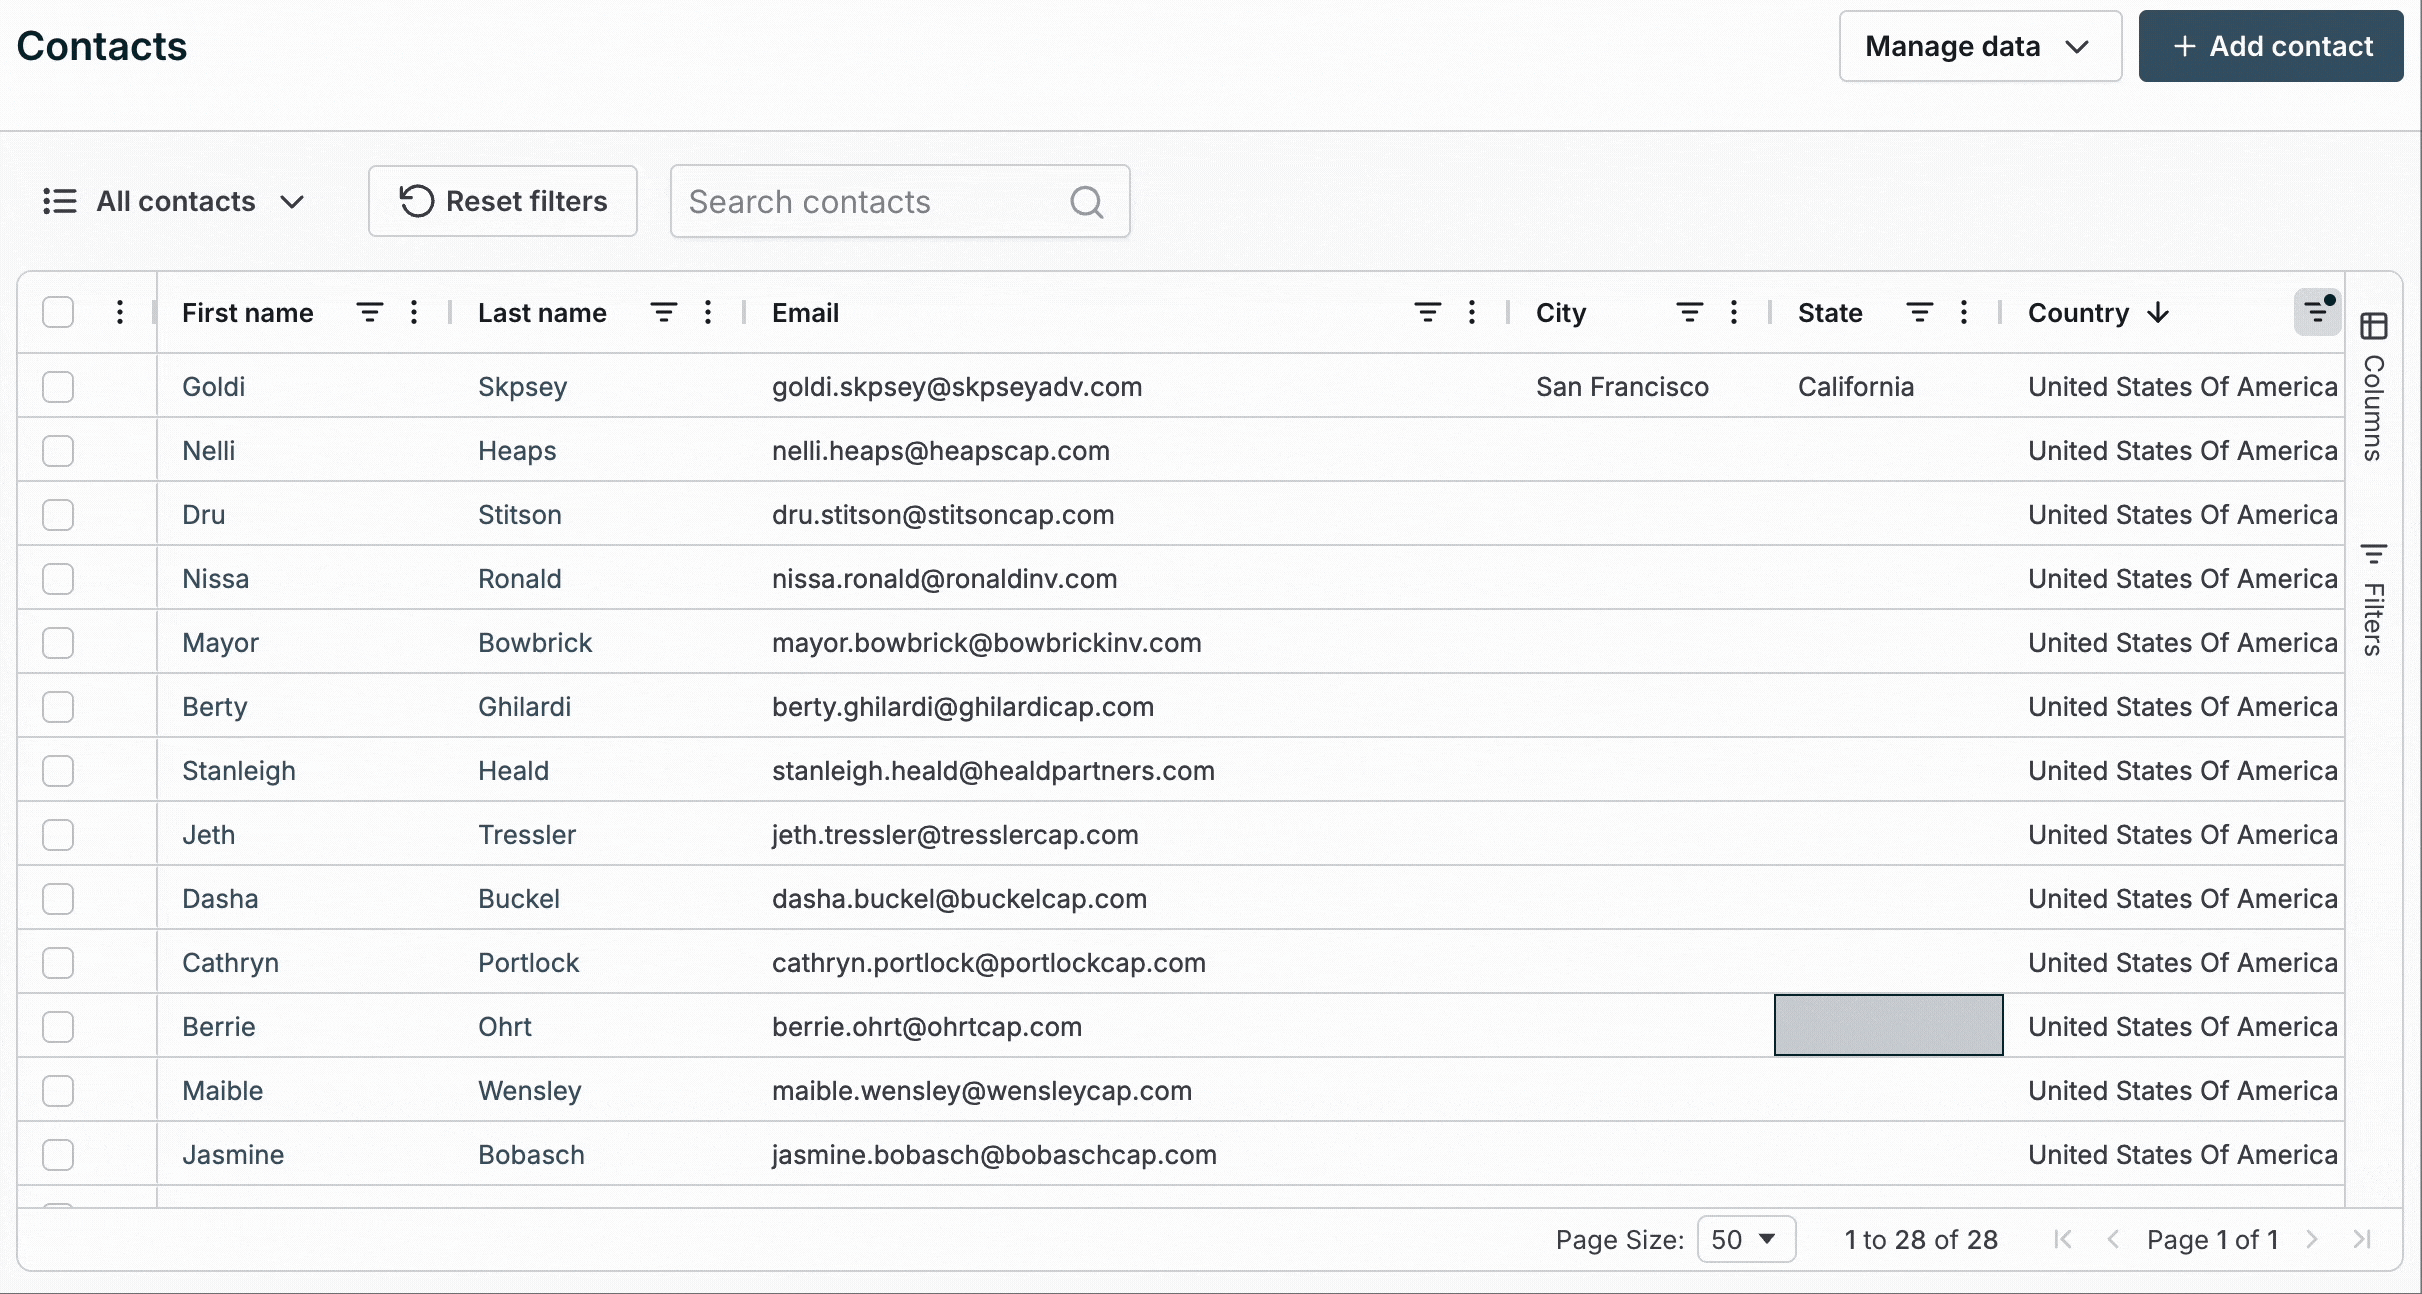
Task: Sort by Last name column header
Action: tap(542, 313)
